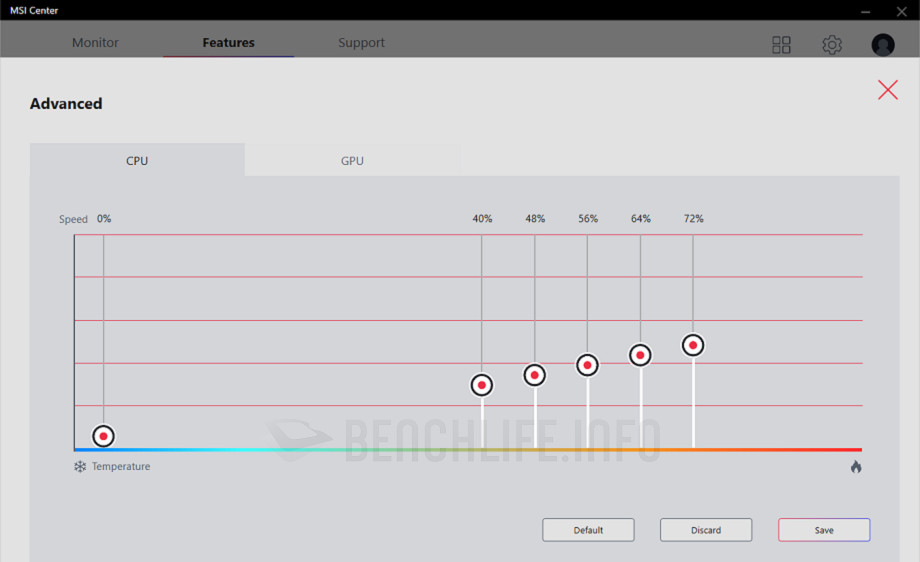Click the MSI Center title text
This screenshot has height=562, width=920.
pos(34,11)
